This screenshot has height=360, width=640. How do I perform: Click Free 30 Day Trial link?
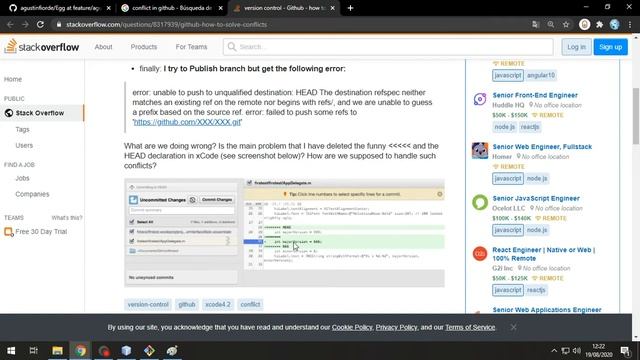41,232
